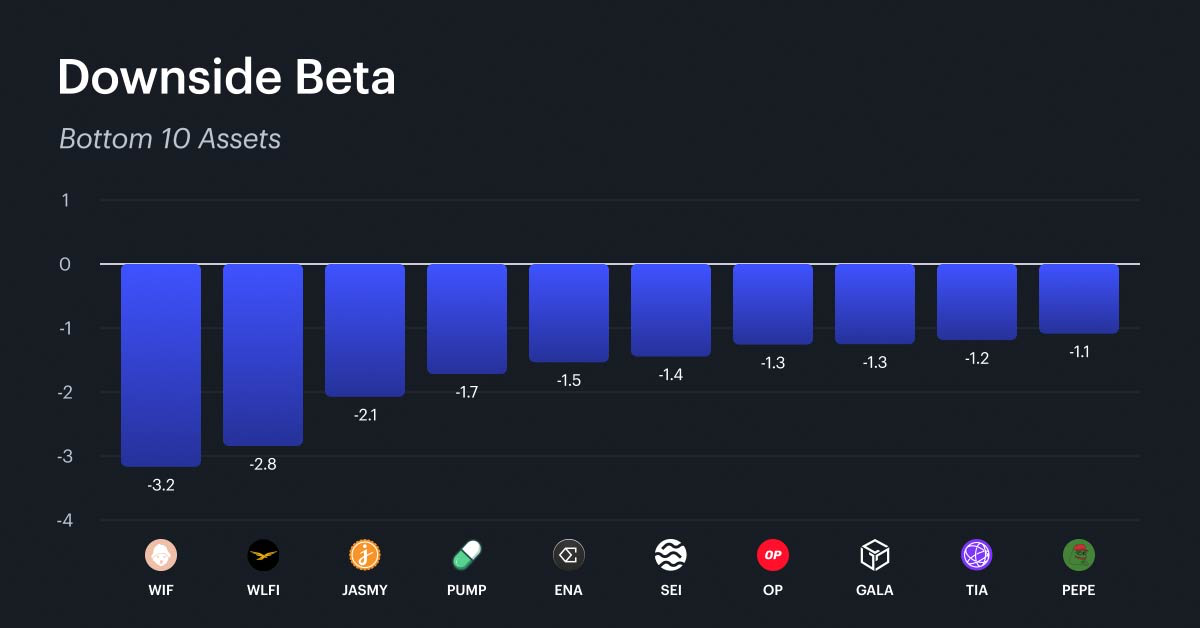This screenshot has width=1200, height=628.
Task: Click the WLFI golden eagle icon
Action: coord(263,554)
